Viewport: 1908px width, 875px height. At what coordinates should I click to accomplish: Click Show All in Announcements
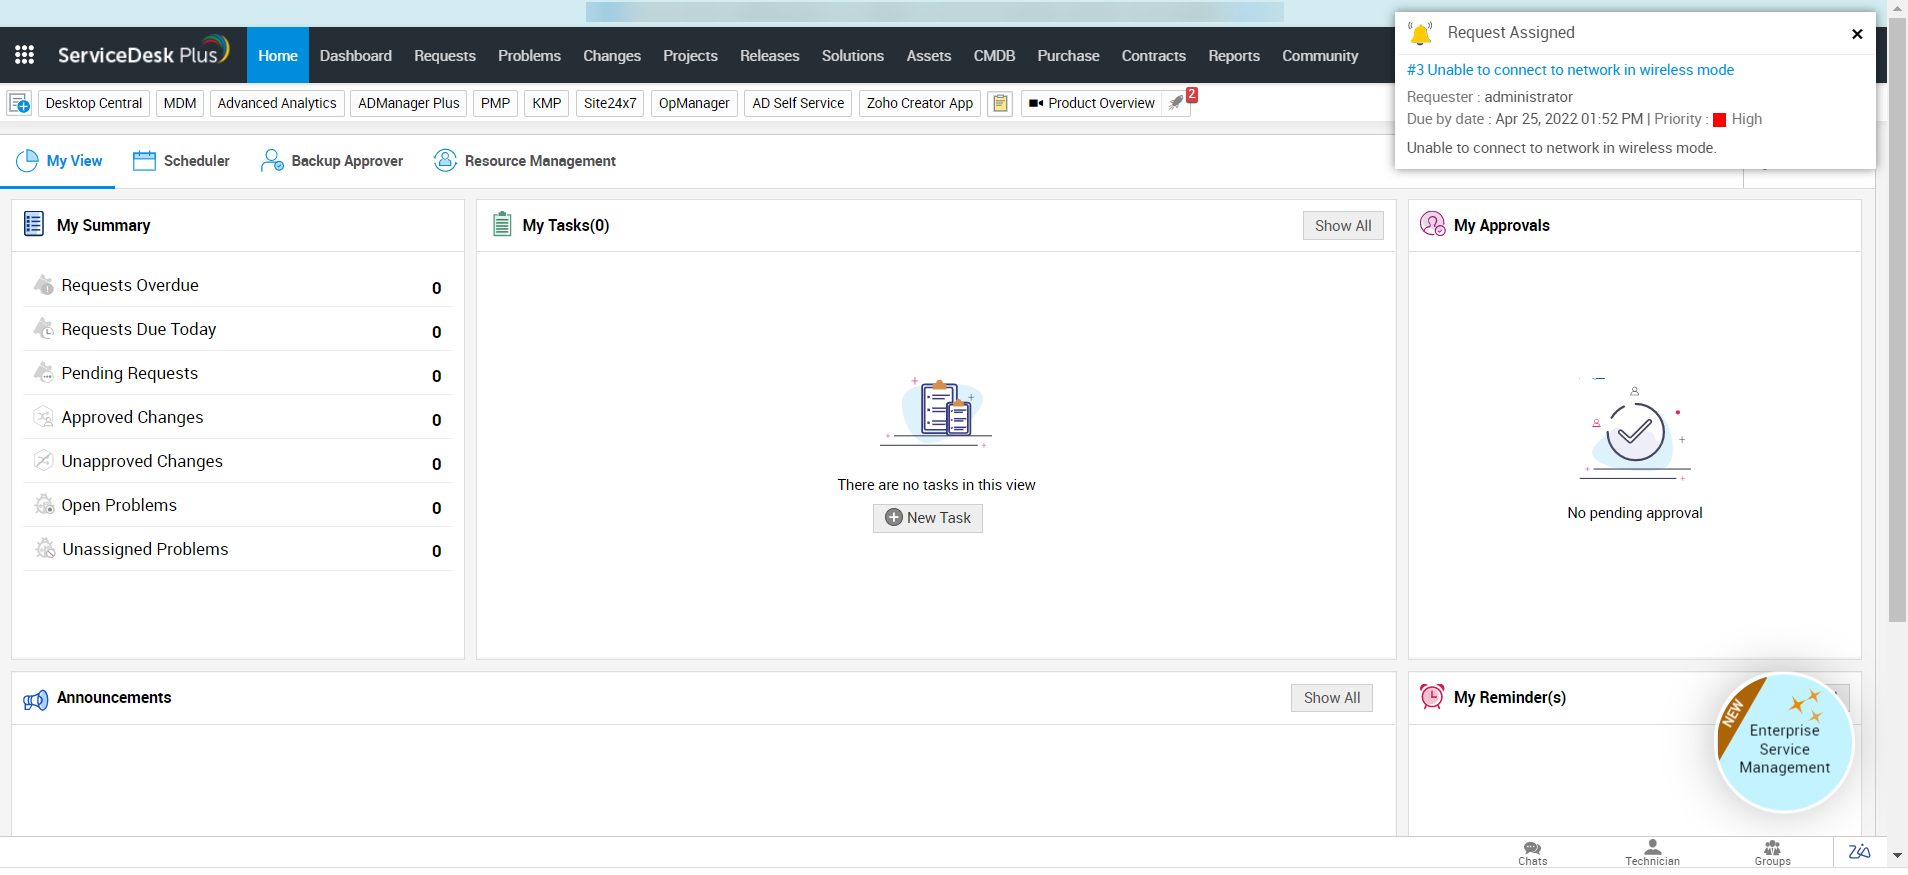tap(1332, 698)
